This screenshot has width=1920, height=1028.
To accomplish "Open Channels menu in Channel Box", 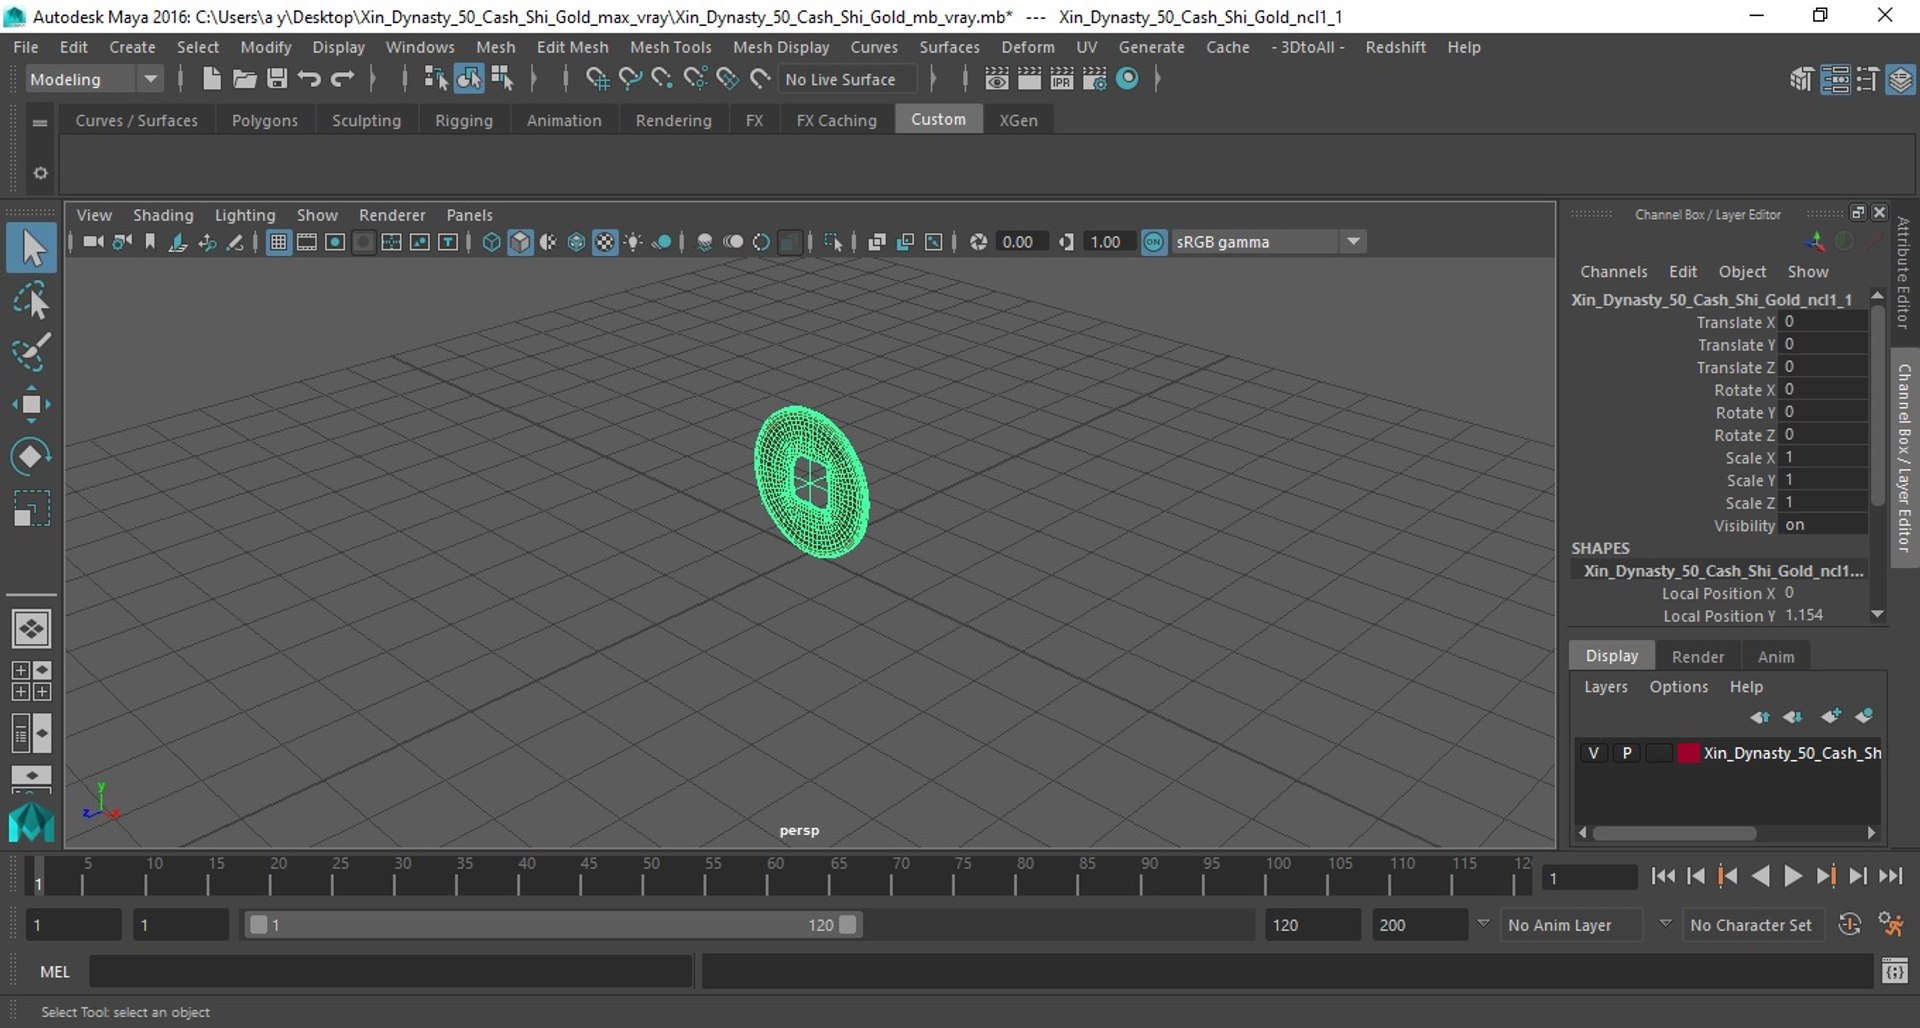I will (x=1613, y=272).
